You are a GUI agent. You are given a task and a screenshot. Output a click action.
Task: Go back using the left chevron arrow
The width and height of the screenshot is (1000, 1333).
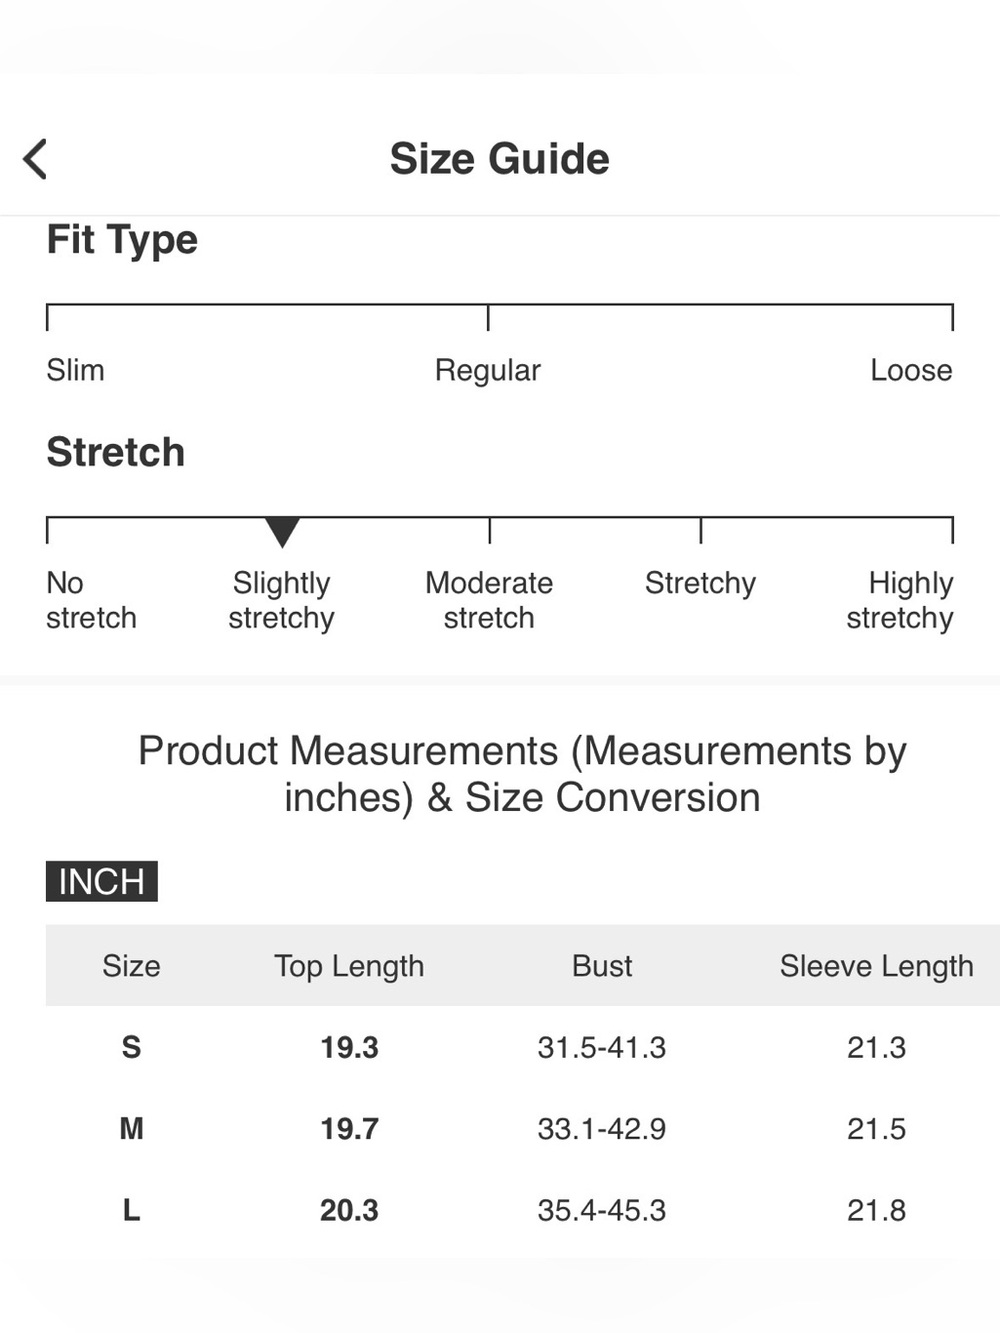(x=35, y=159)
